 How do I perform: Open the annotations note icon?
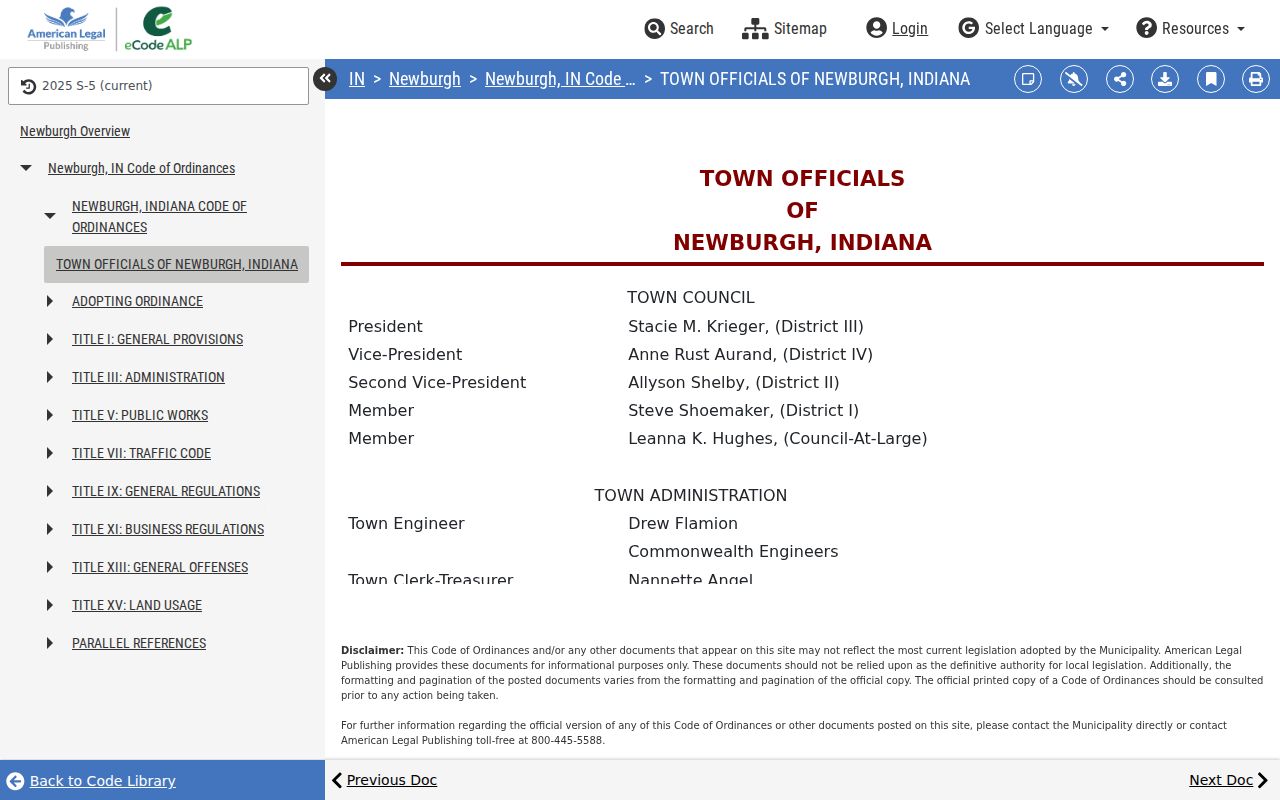(x=1028, y=79)
